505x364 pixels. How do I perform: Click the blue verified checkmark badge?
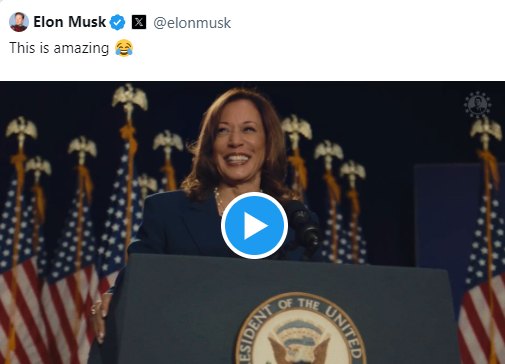tap(117, 22)
